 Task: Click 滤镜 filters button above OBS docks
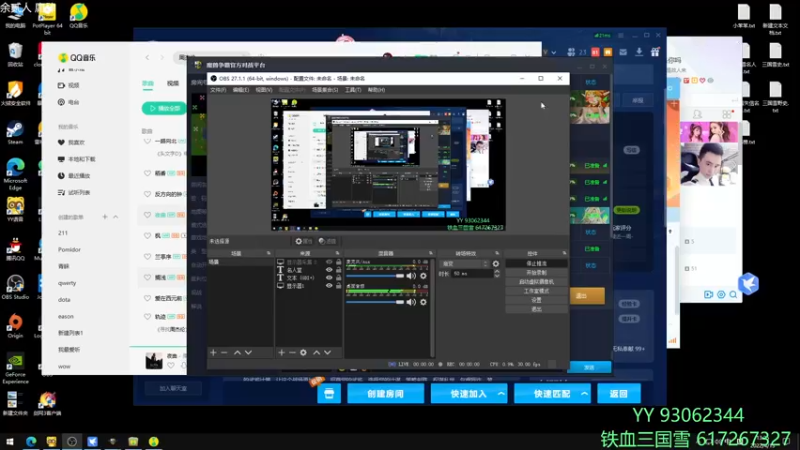(328, 241)
